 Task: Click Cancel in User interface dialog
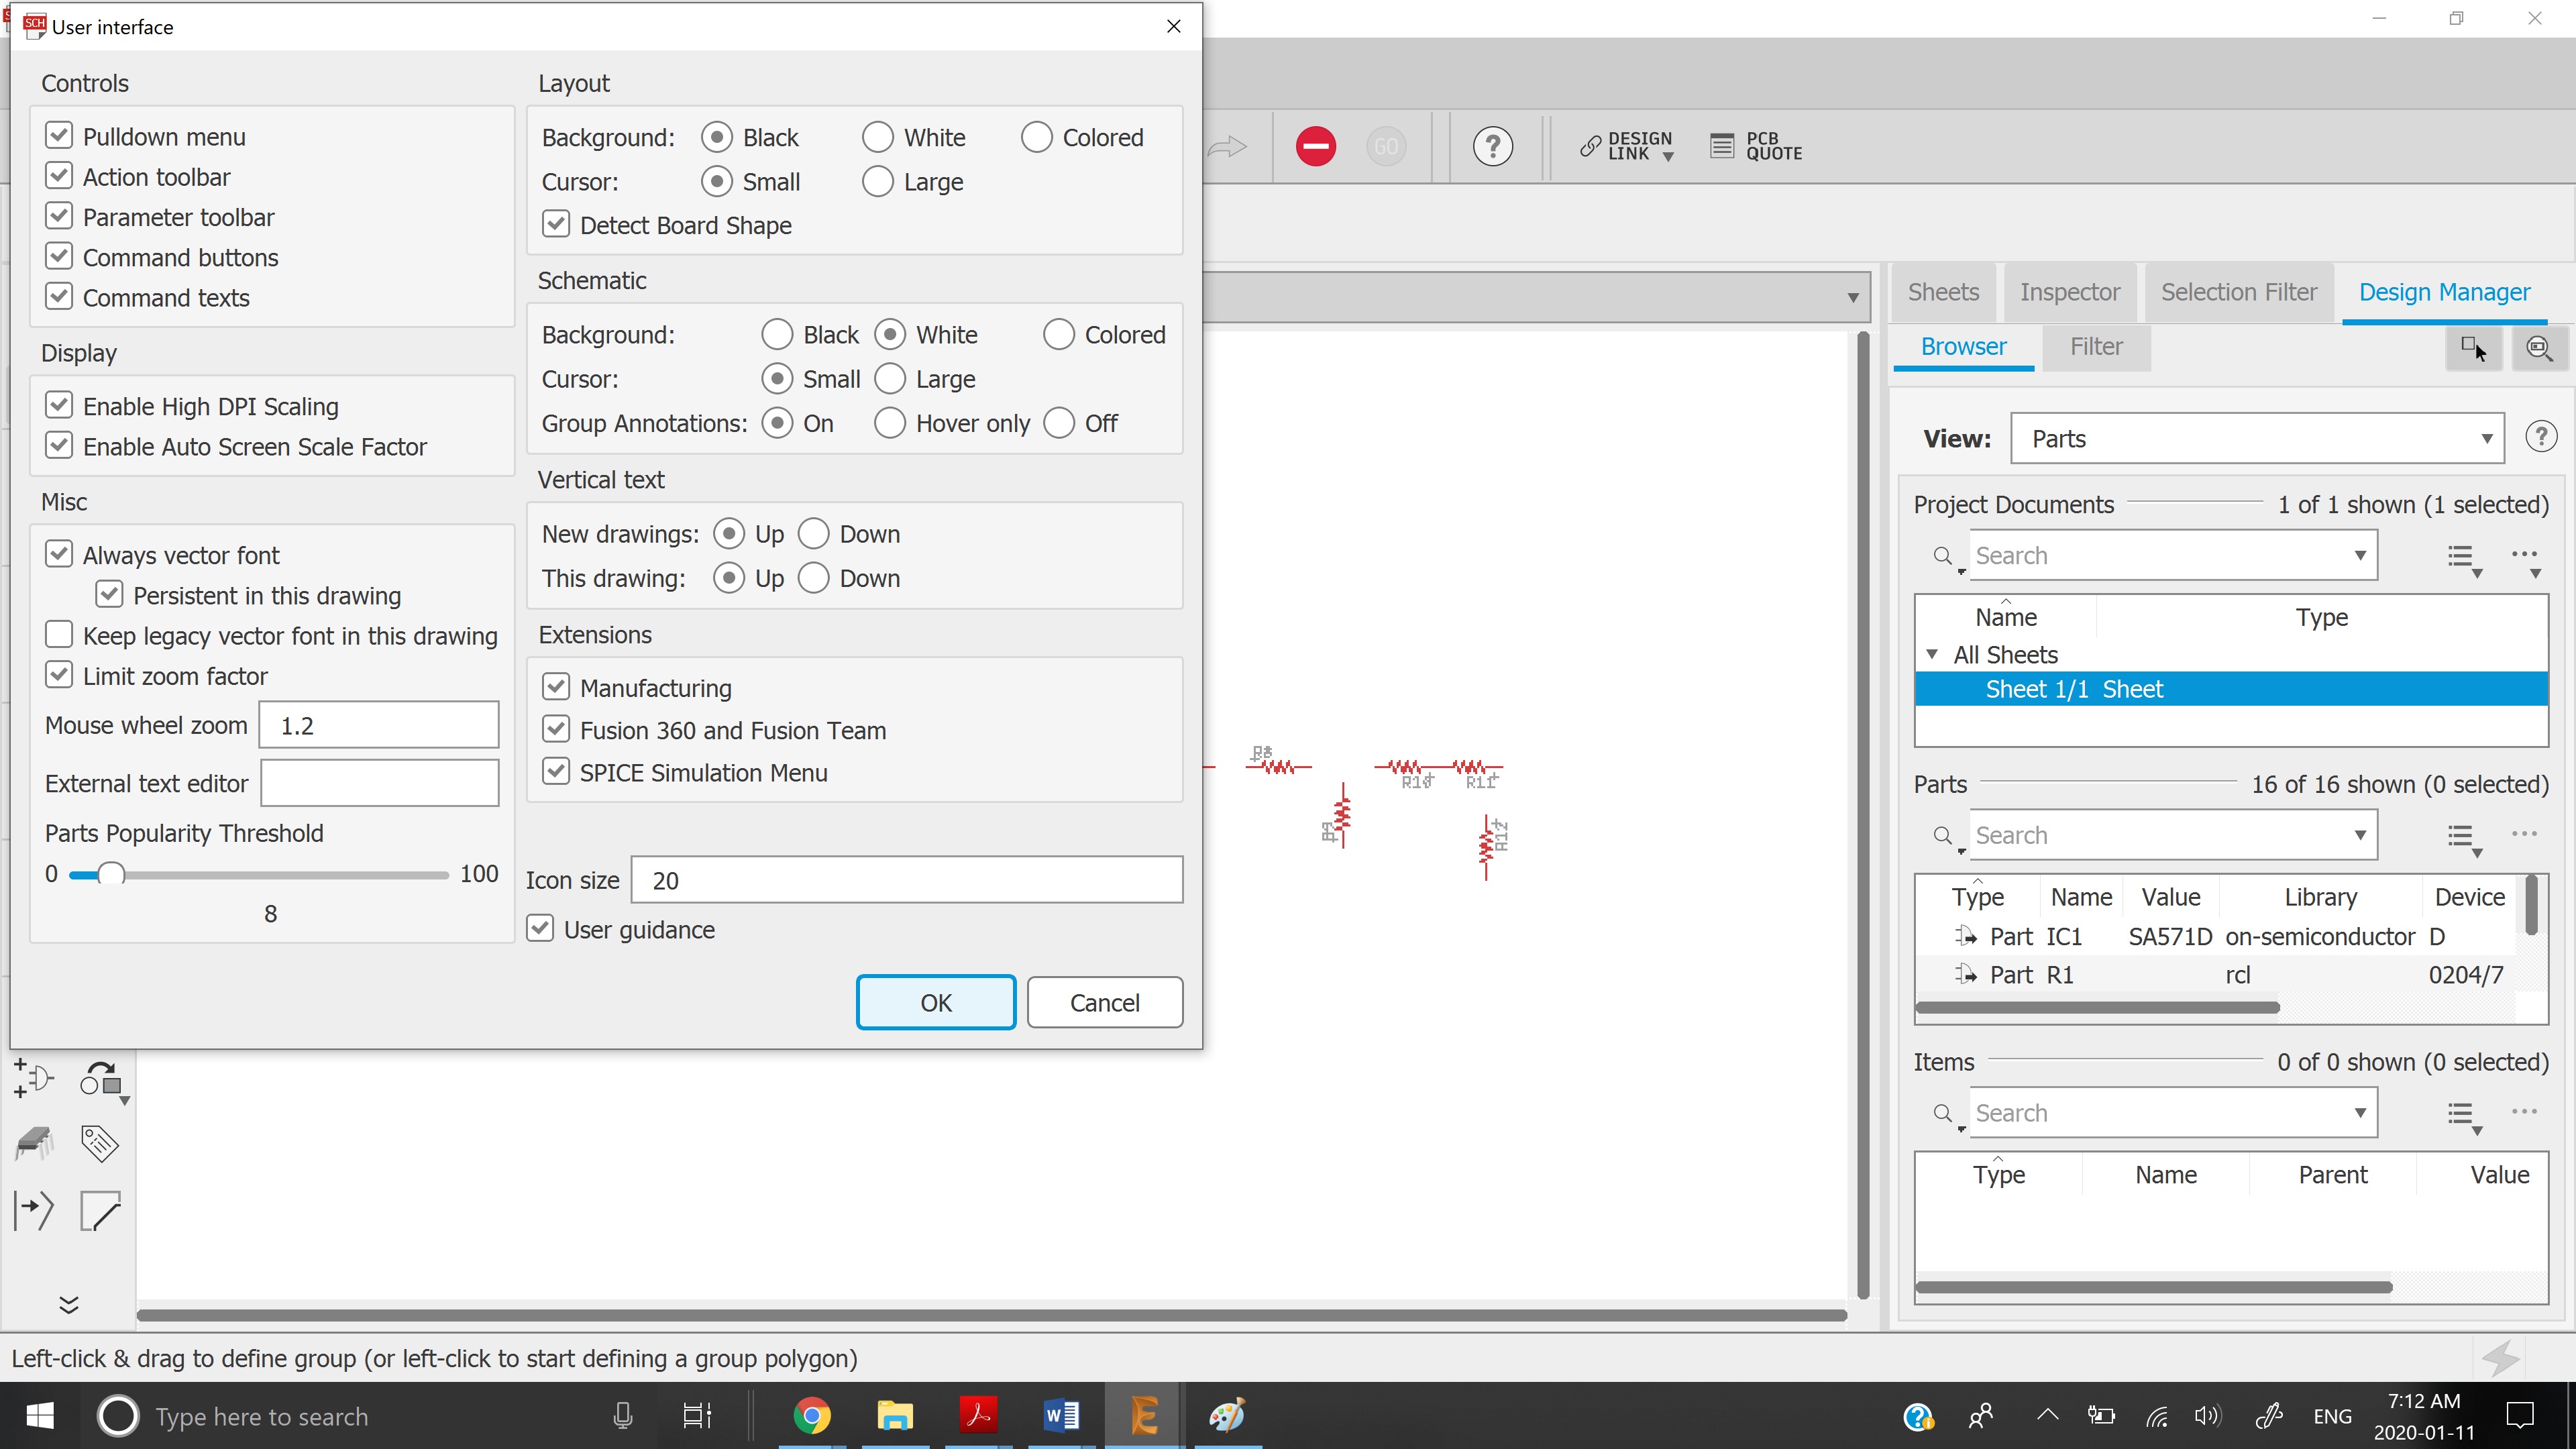1104,1002
